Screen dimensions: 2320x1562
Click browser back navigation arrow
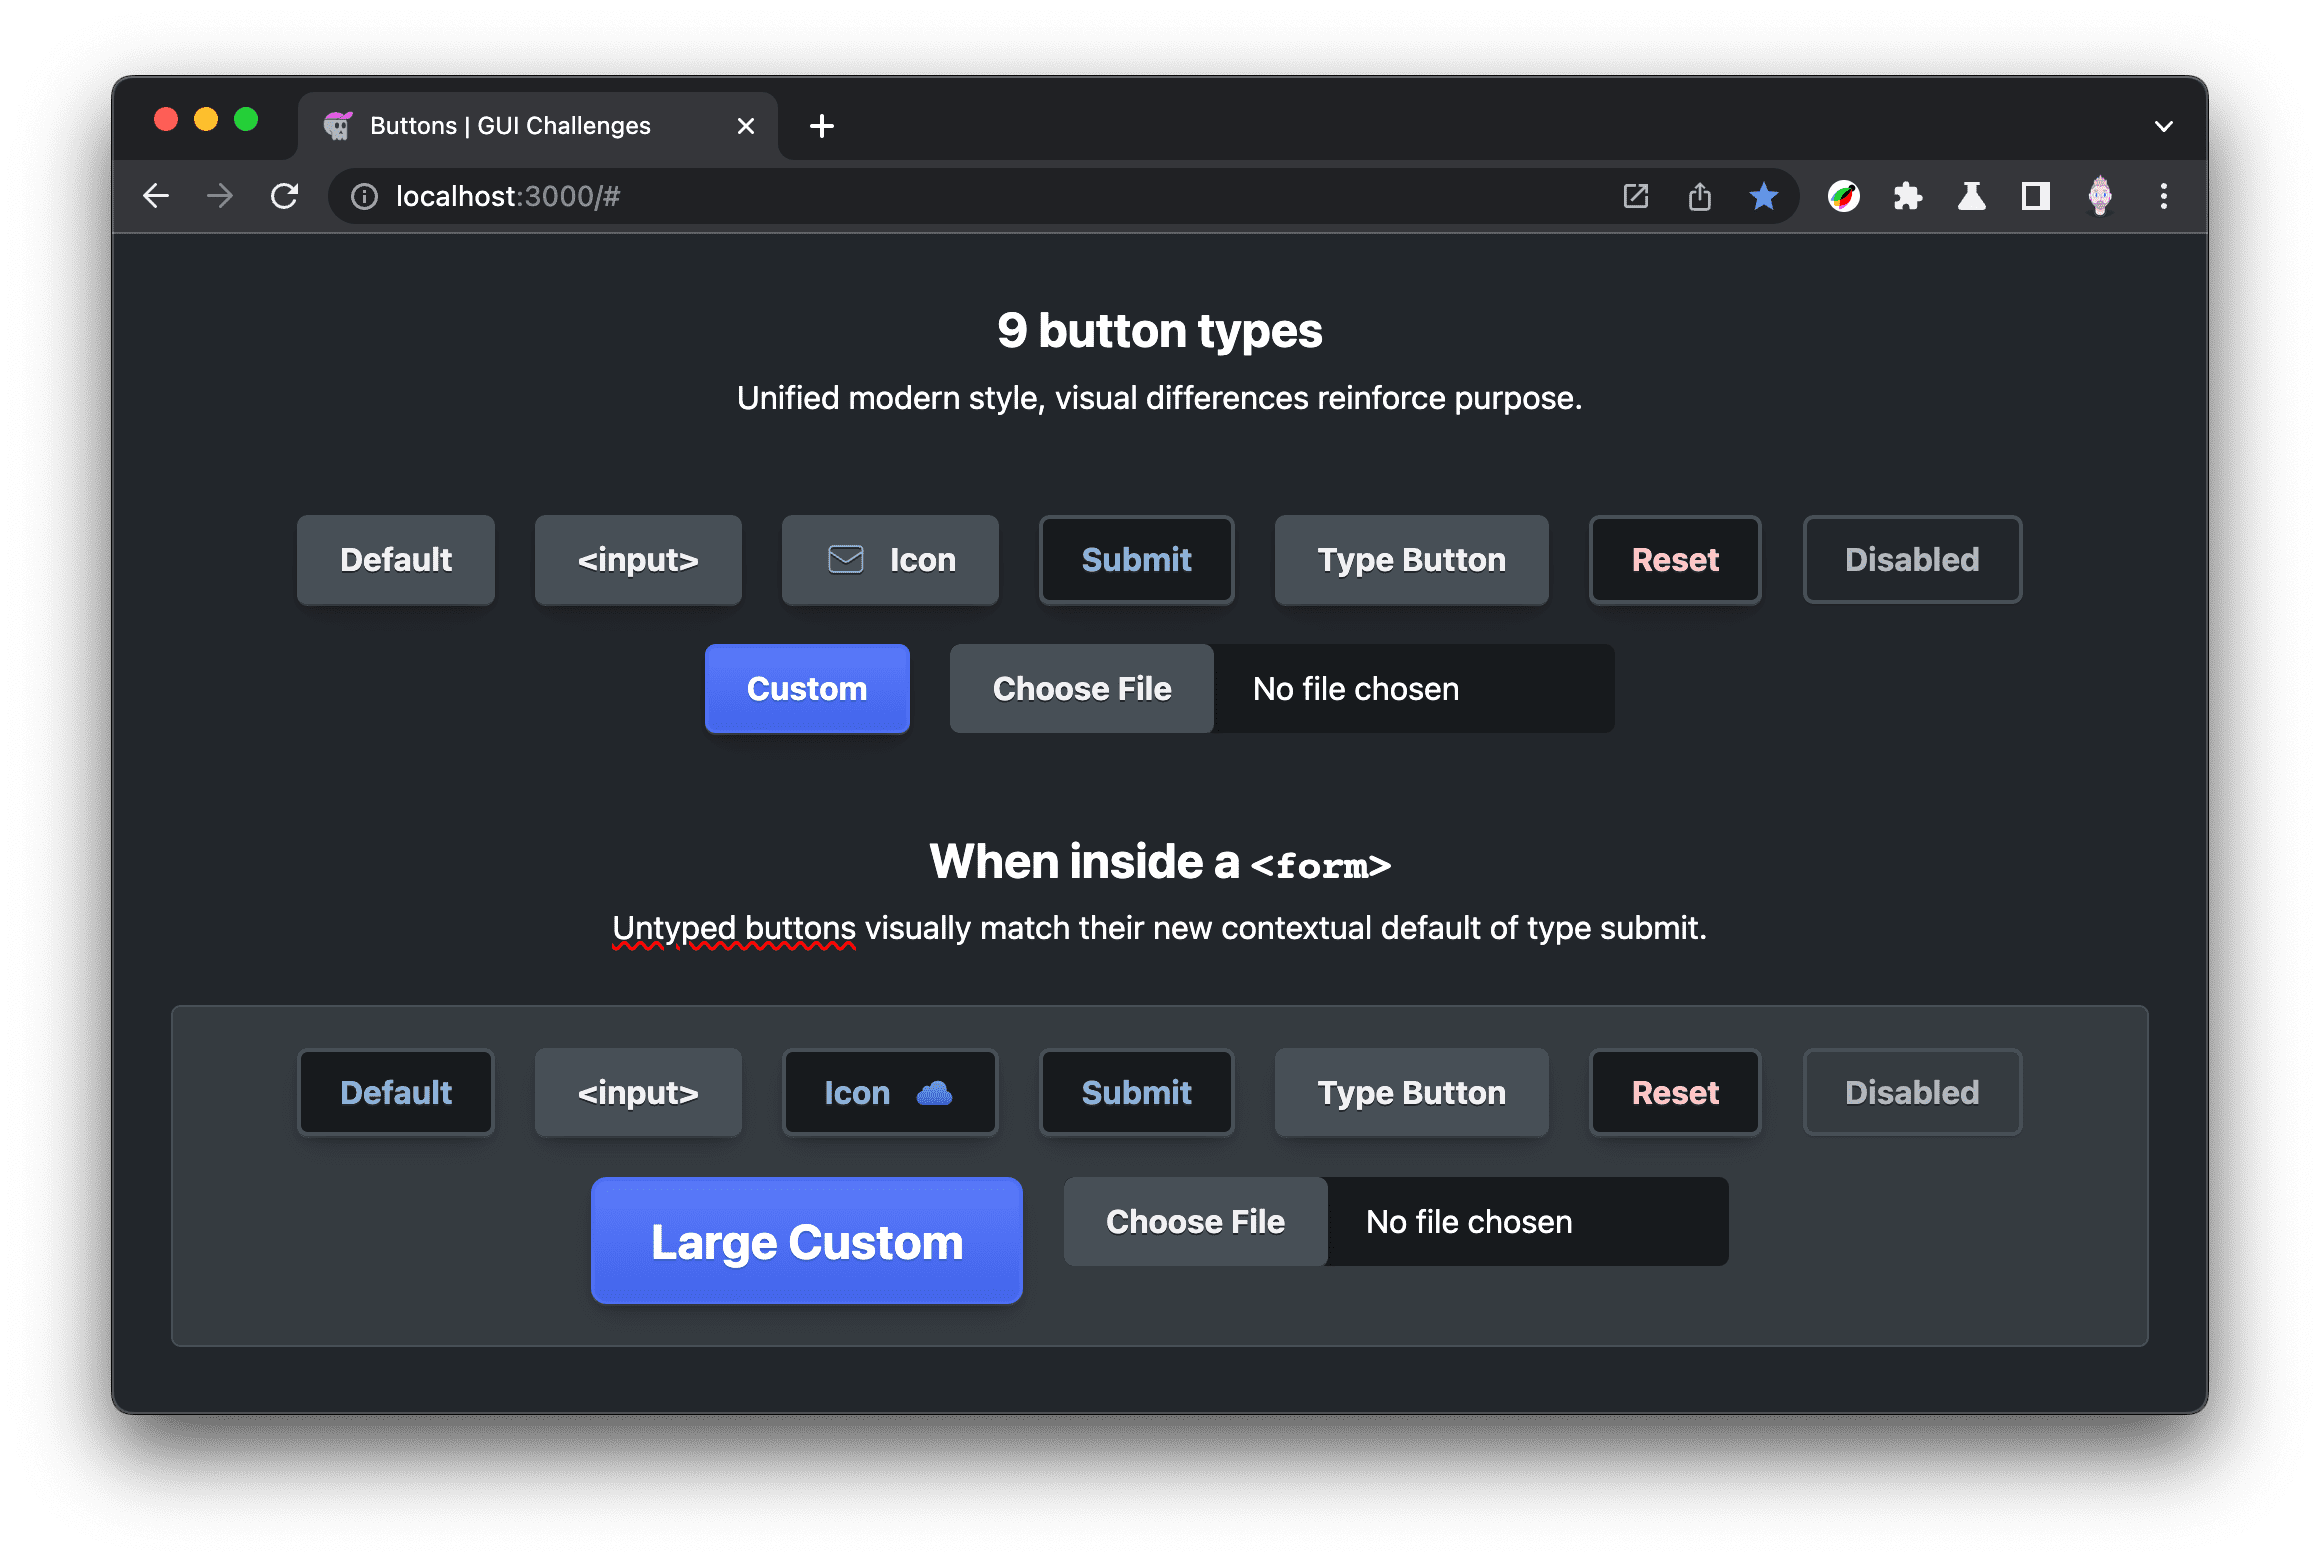pyautogui.click(x=153, y=194)
